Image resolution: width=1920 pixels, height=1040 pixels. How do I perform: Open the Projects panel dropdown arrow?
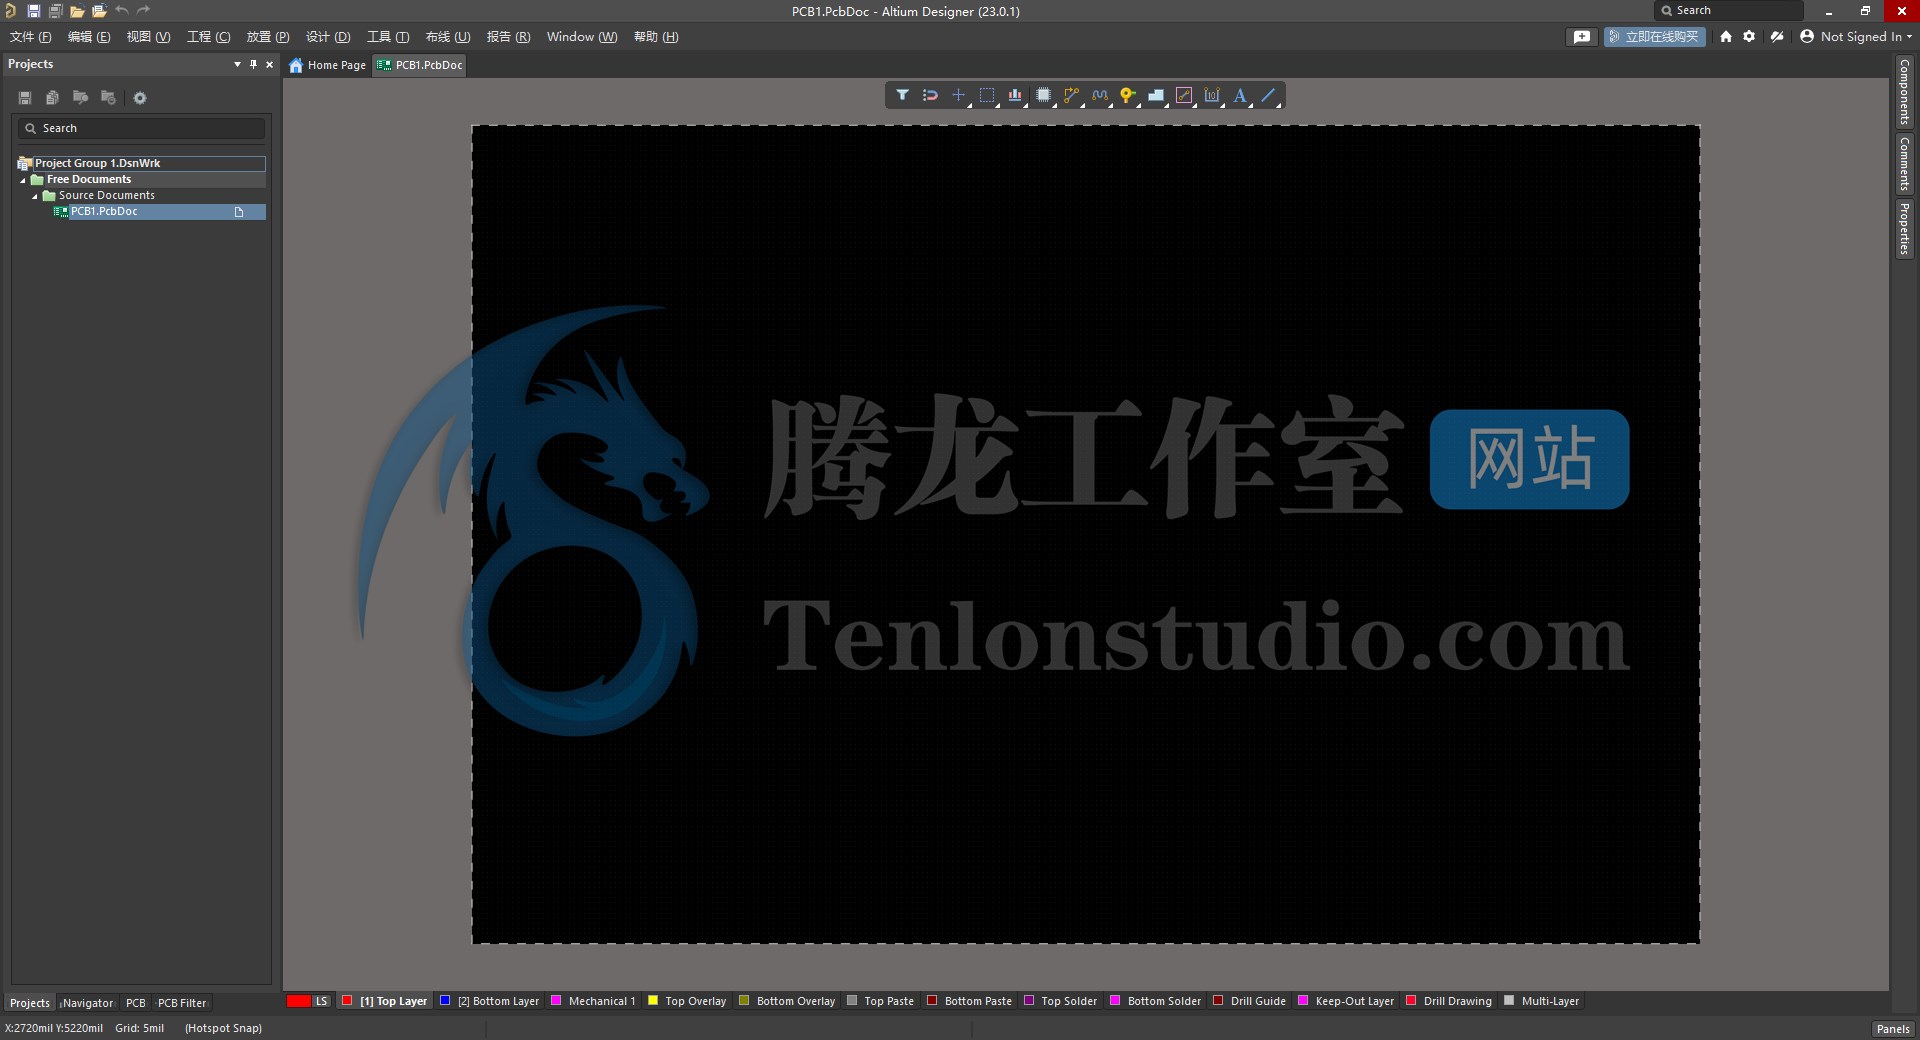tap(237, 64)
